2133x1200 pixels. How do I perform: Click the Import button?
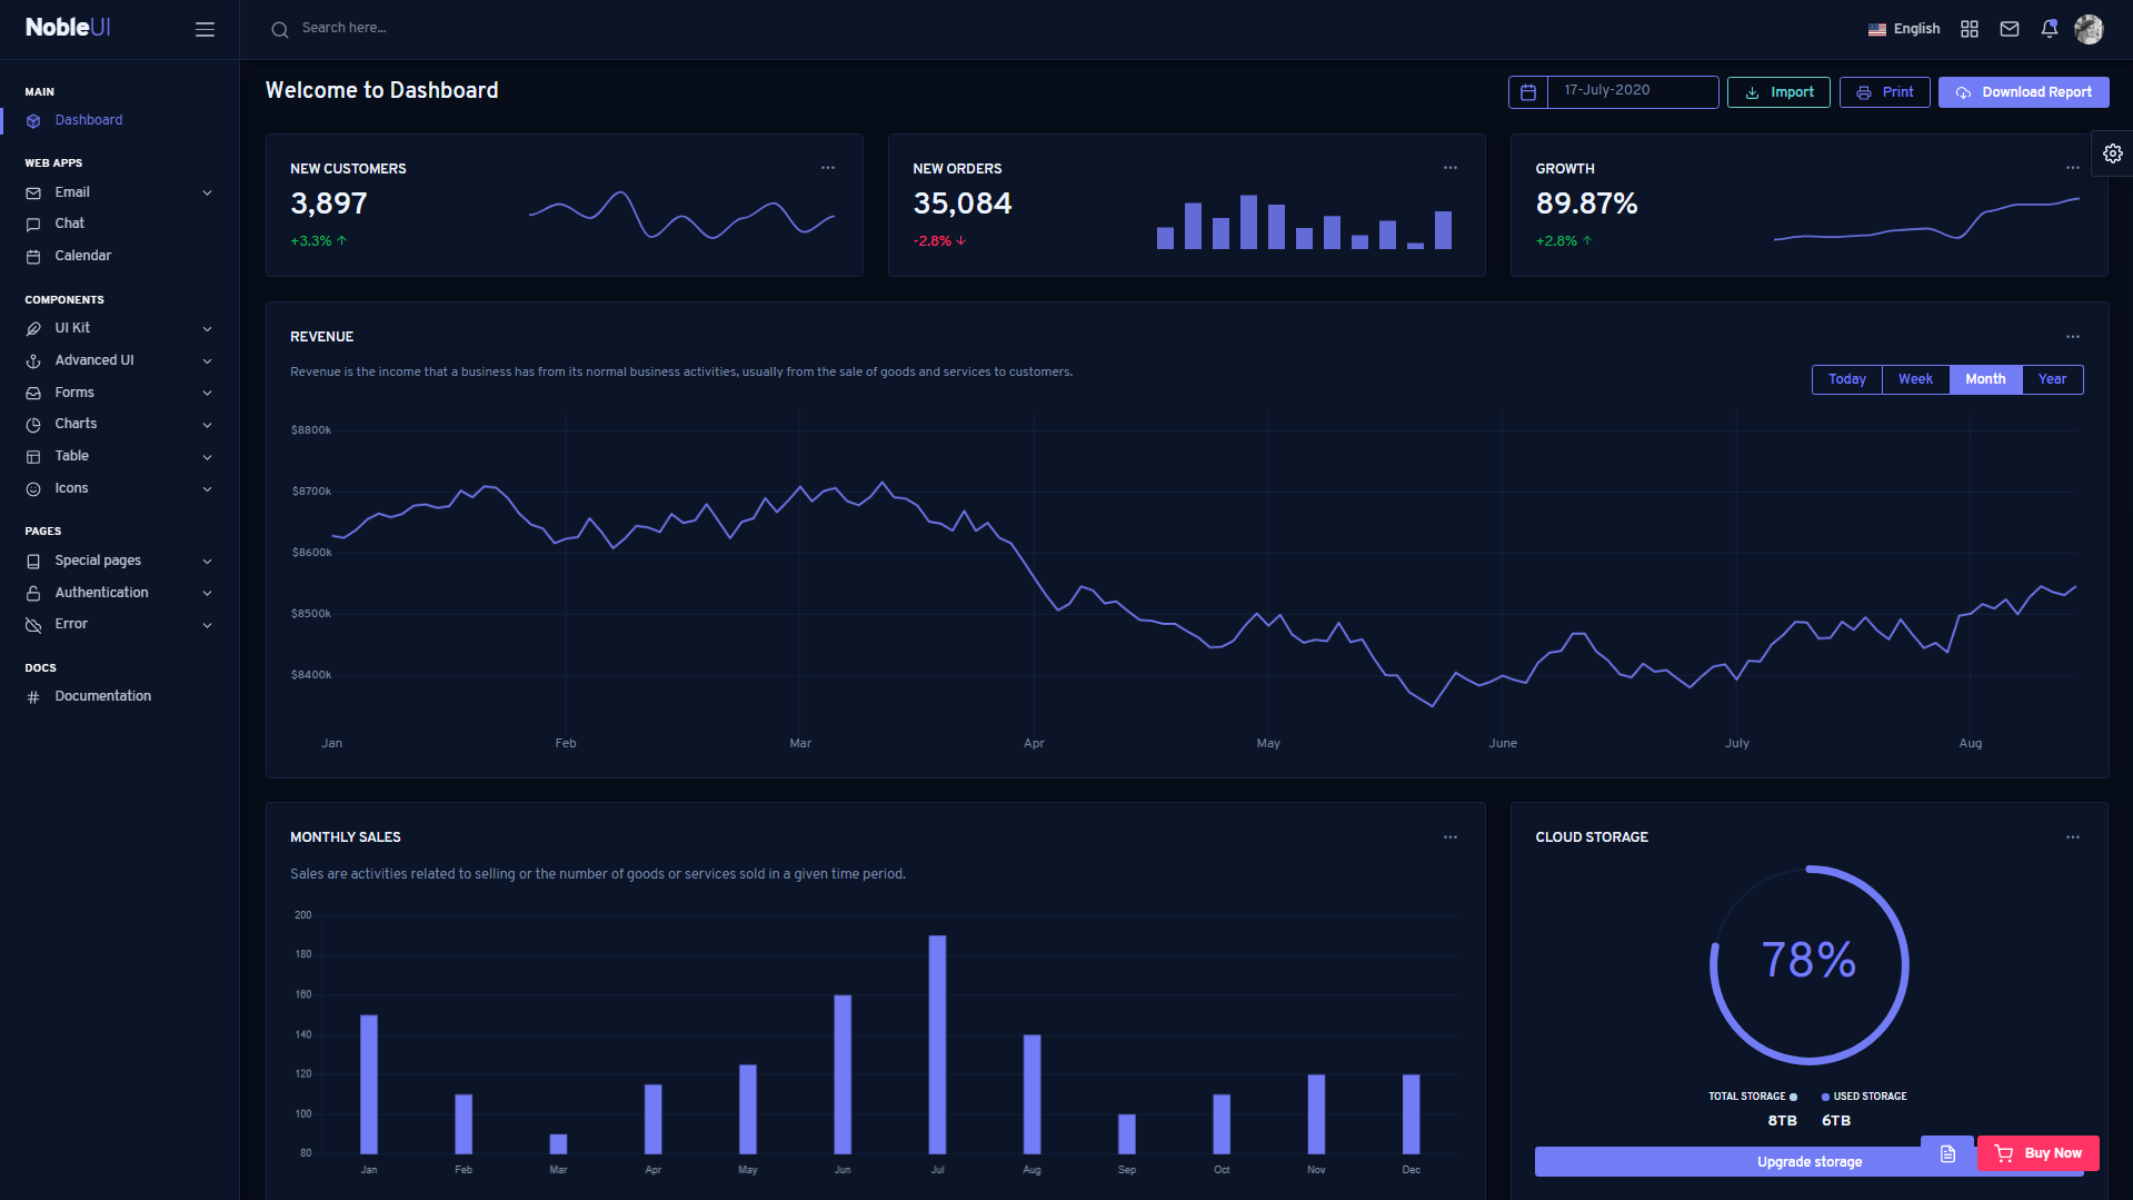pyautogui.click(x=1778, y=91)
